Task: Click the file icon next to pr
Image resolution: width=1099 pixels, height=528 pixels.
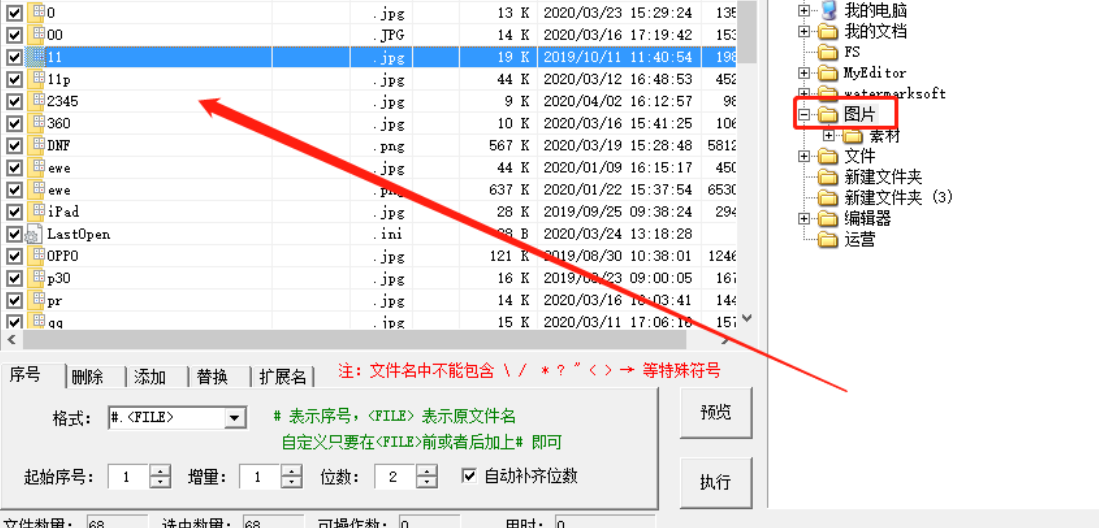Action: [36, 300]
